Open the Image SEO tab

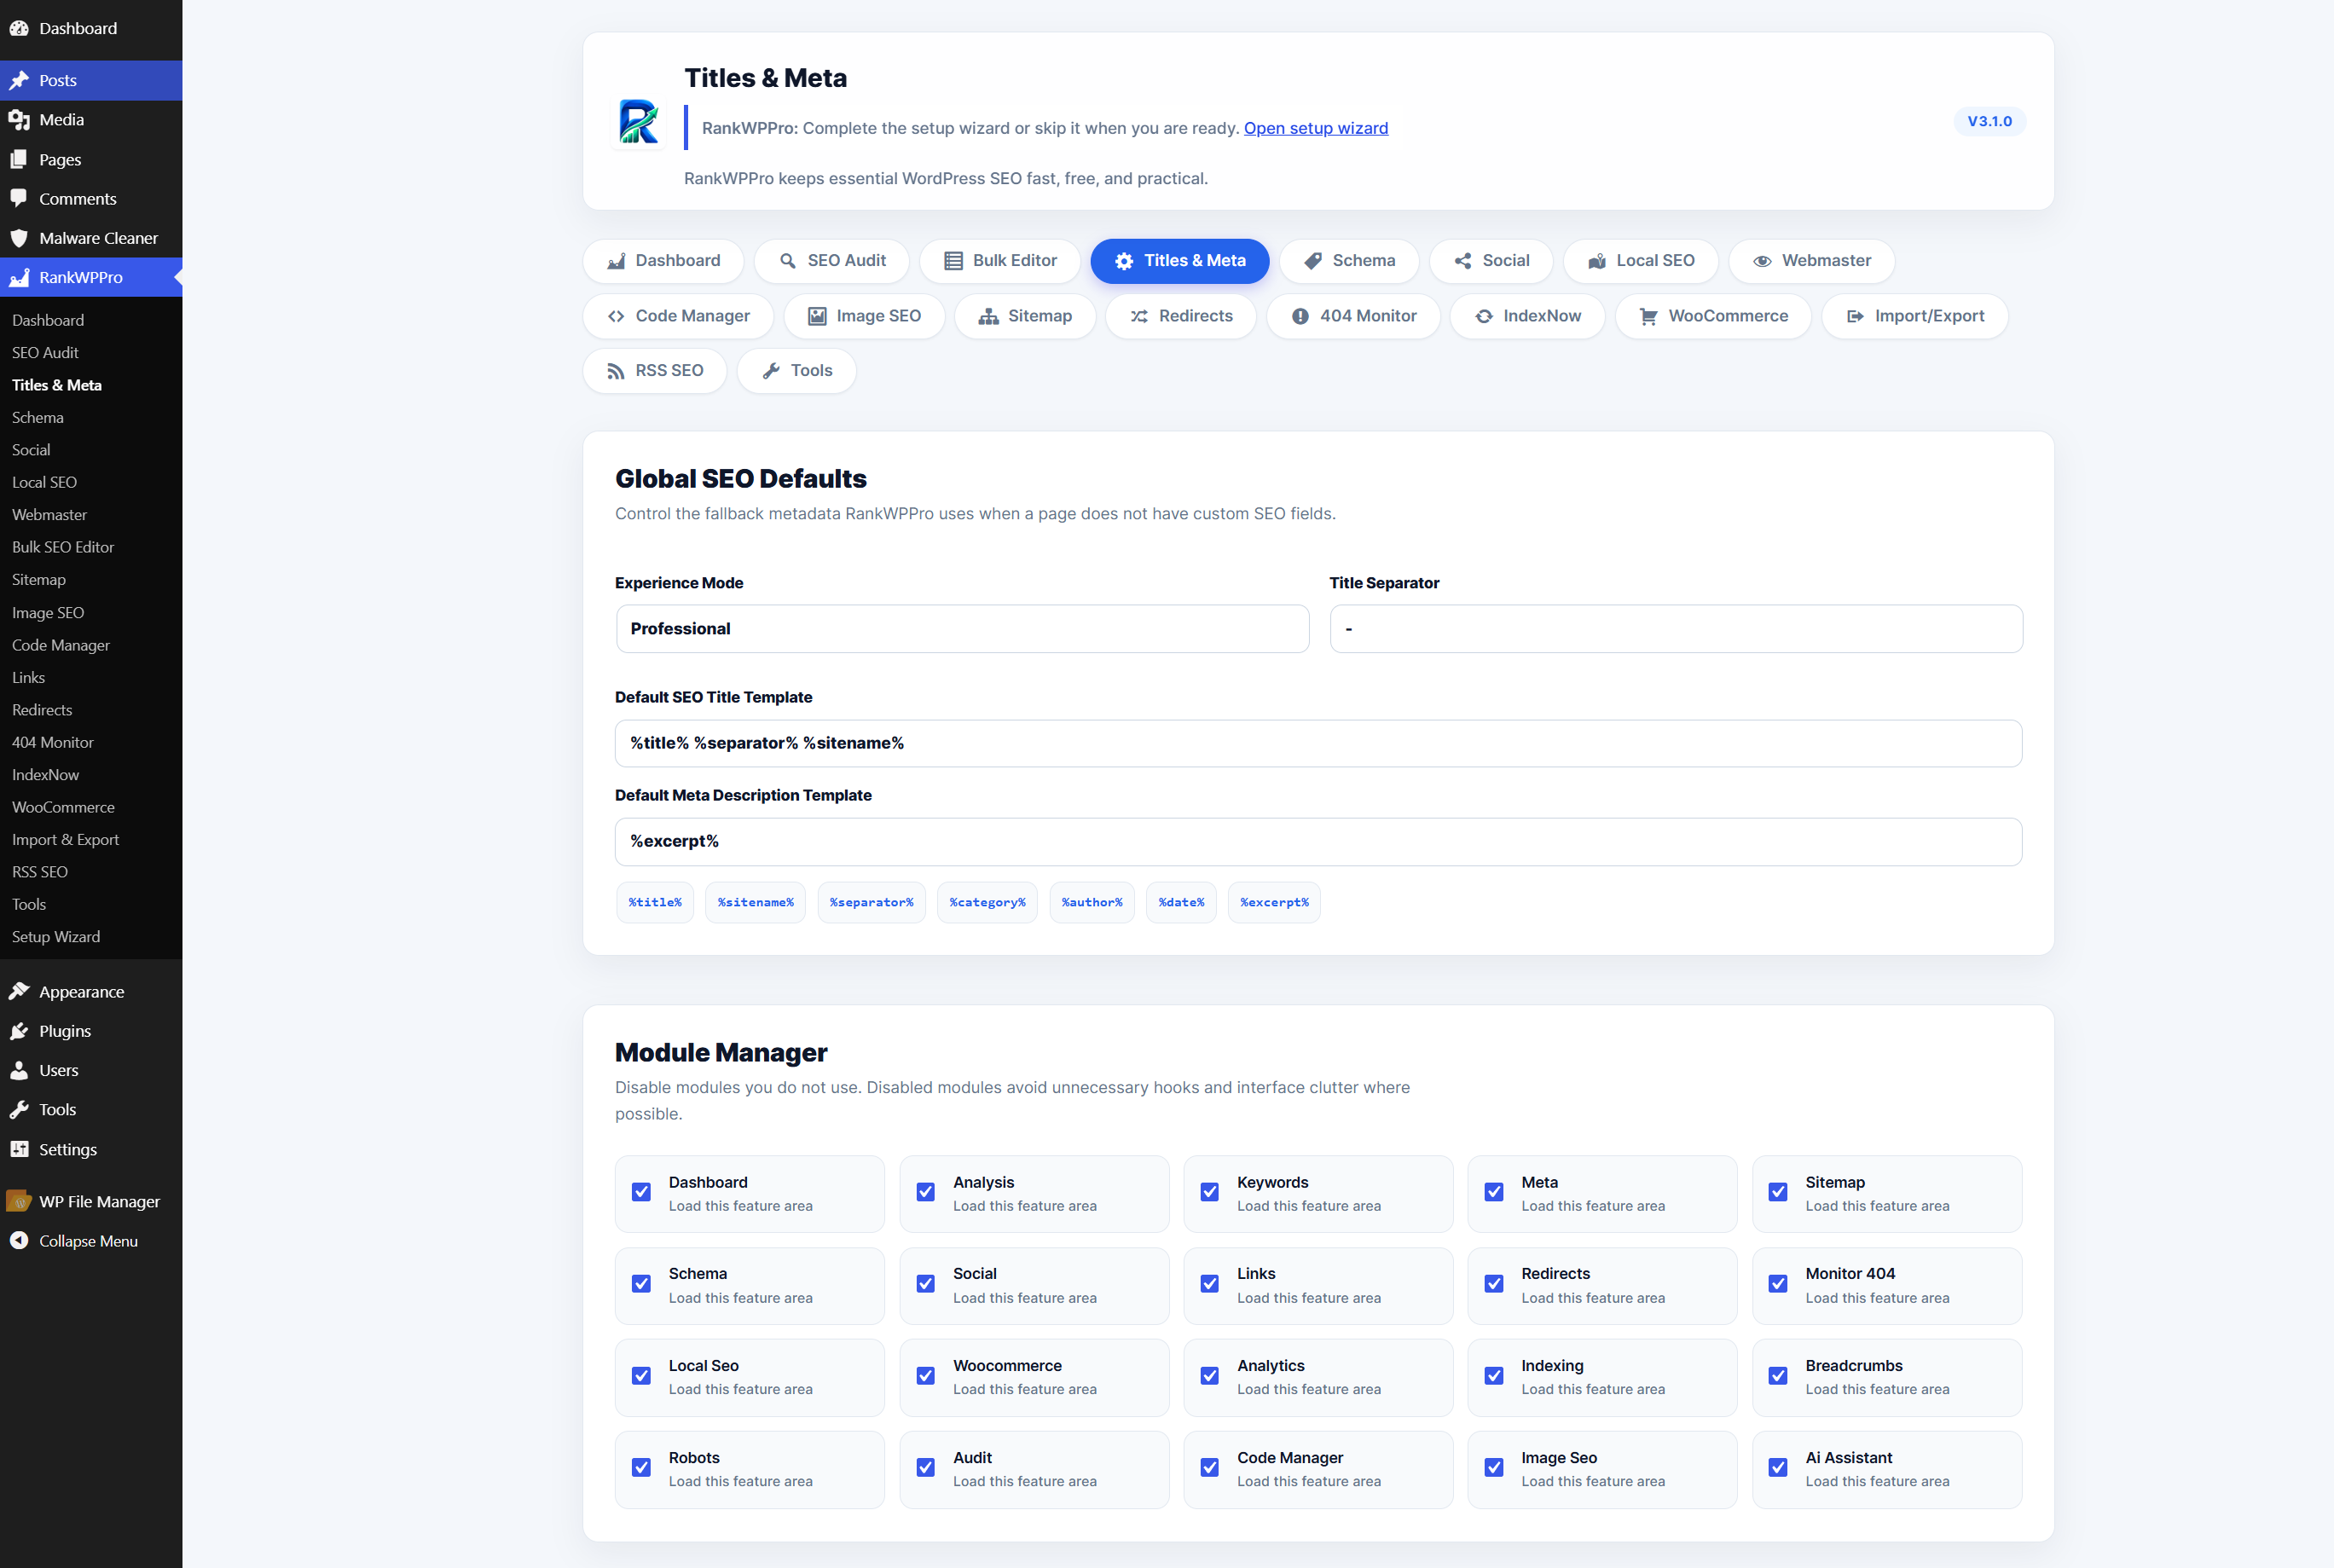[x=864, y=316]
